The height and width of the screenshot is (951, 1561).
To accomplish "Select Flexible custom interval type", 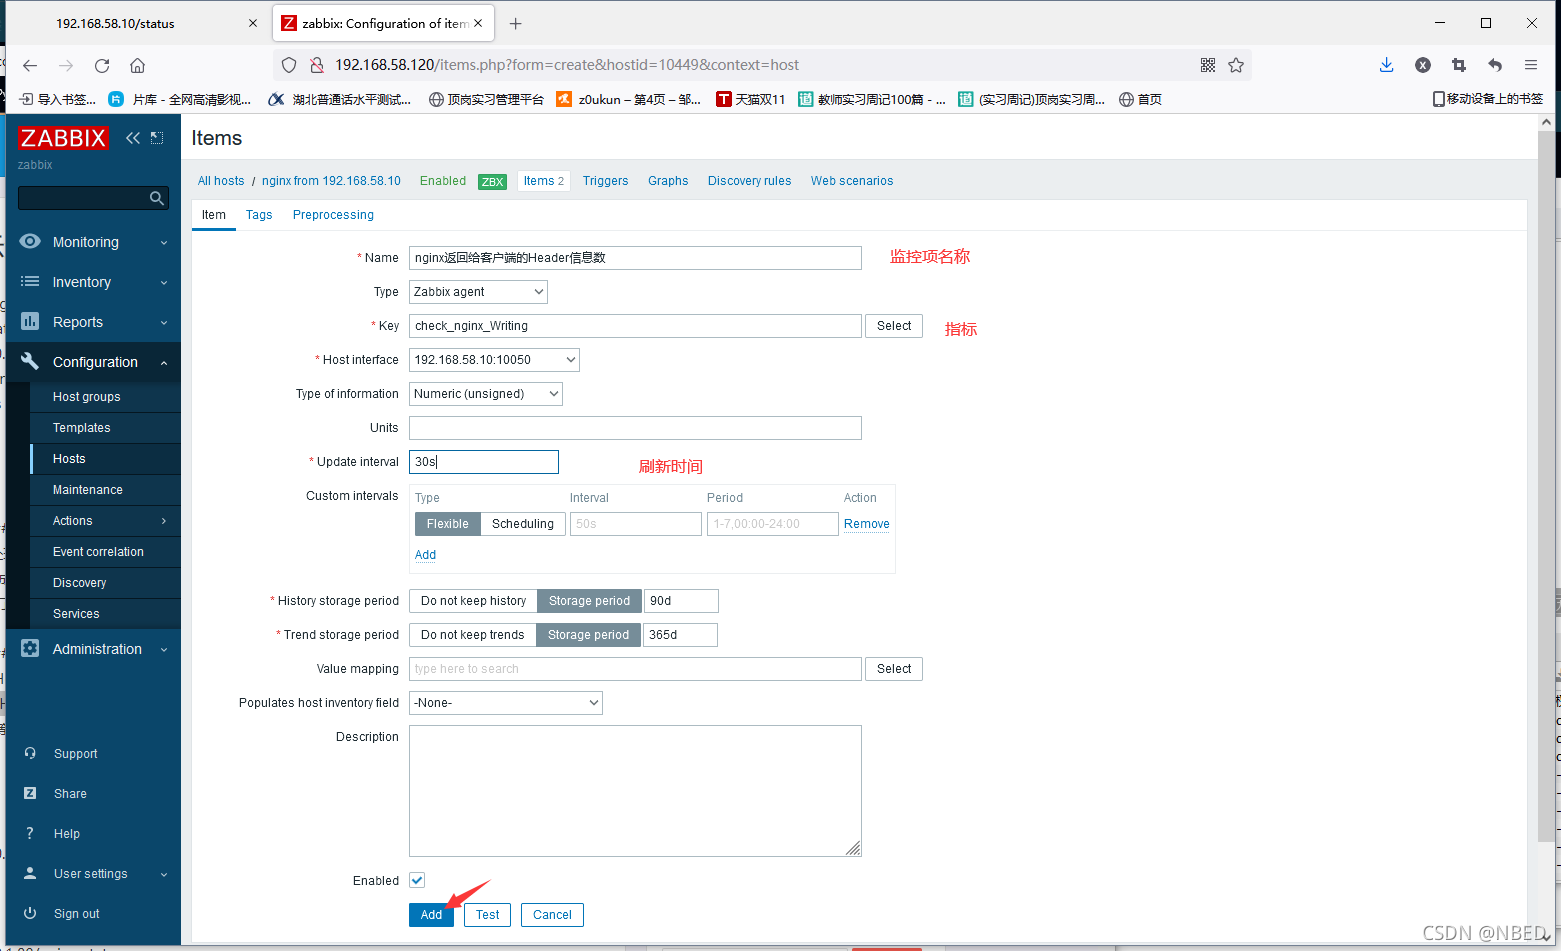I will point(447,523).
